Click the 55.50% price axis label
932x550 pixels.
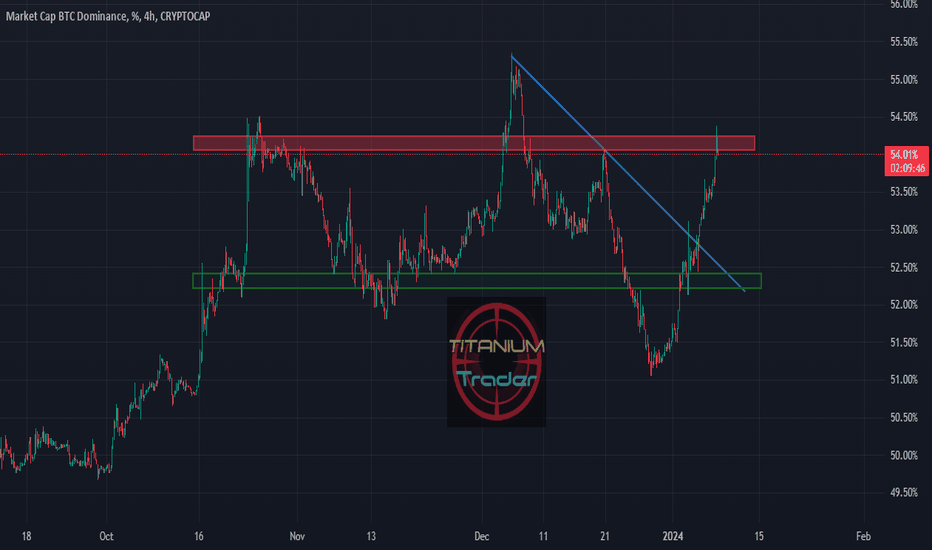(903, 42)
